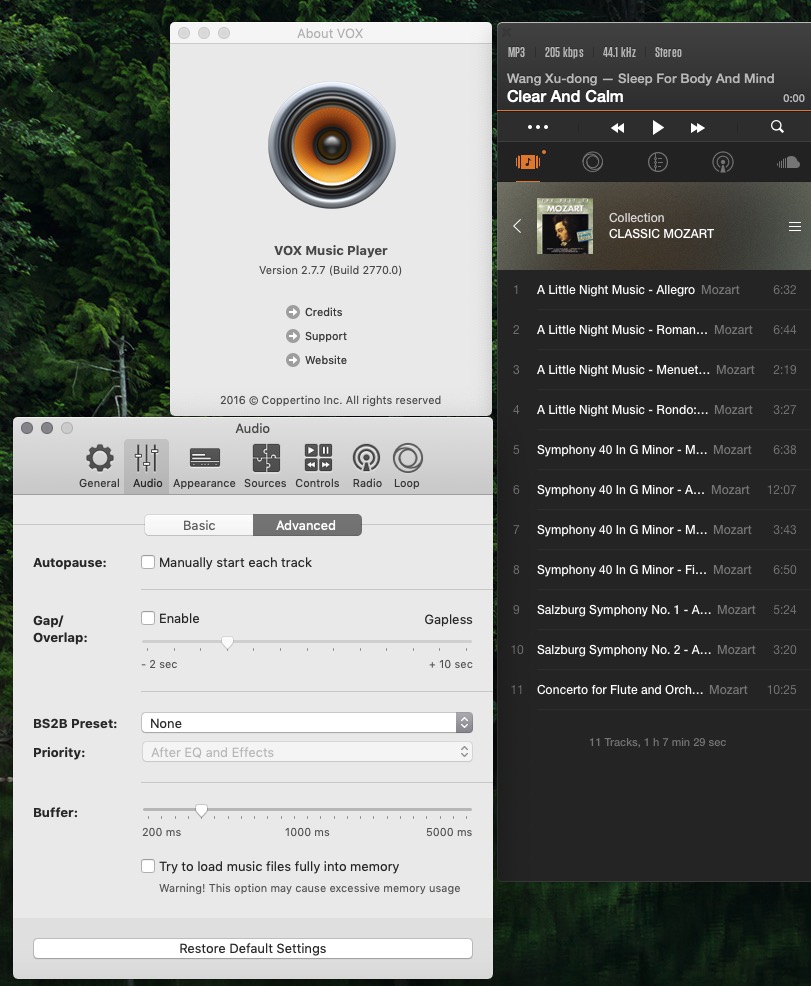Select track A Little Night Music - Allegro
The height and width of the screenshot is (986, 811).
pyautogui.click(x=654, y=290)
